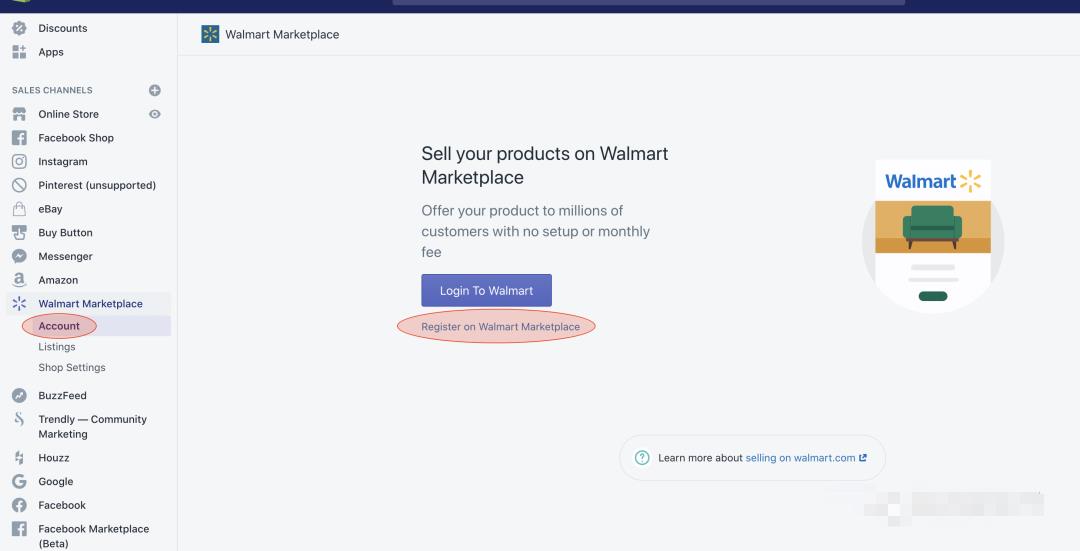
Task: Click the Facebook Shop channel icon
Action: 19,138
